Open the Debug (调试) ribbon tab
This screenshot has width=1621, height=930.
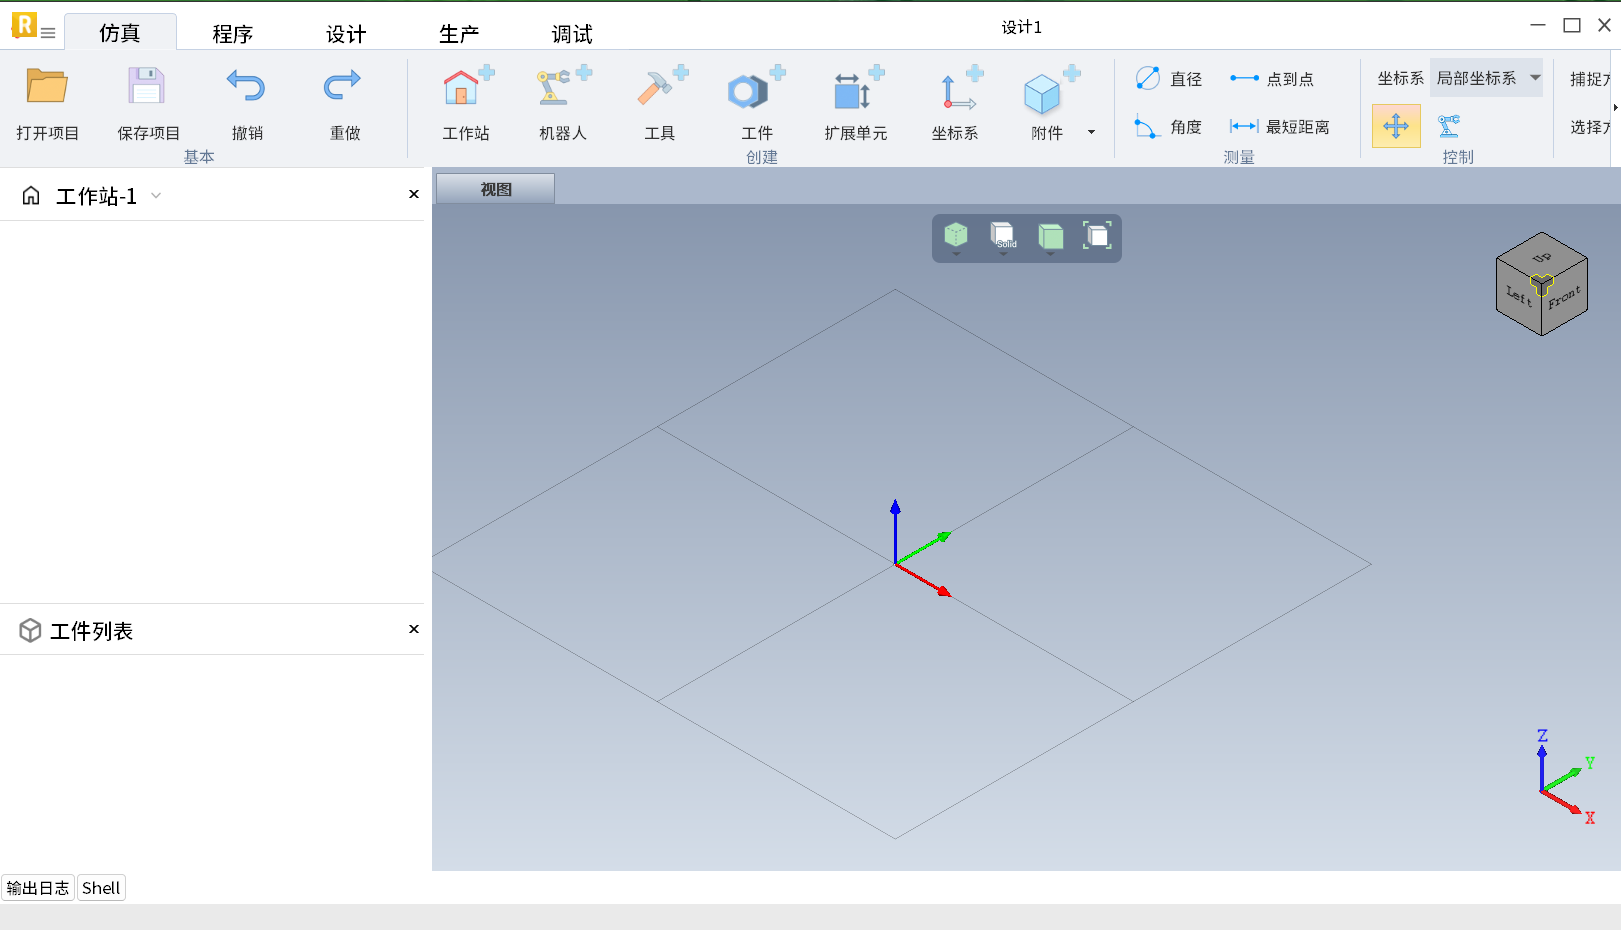tap(572, 34)
